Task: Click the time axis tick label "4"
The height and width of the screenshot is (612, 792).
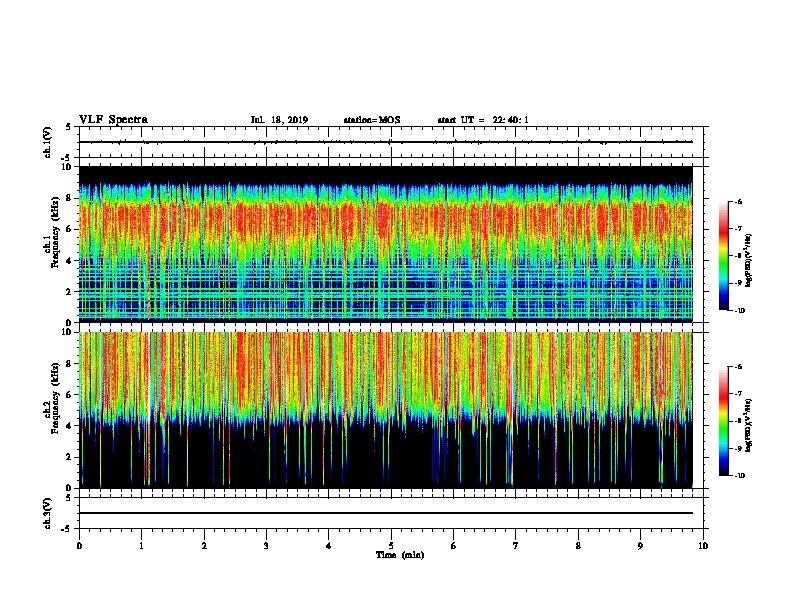Action: 329,546
